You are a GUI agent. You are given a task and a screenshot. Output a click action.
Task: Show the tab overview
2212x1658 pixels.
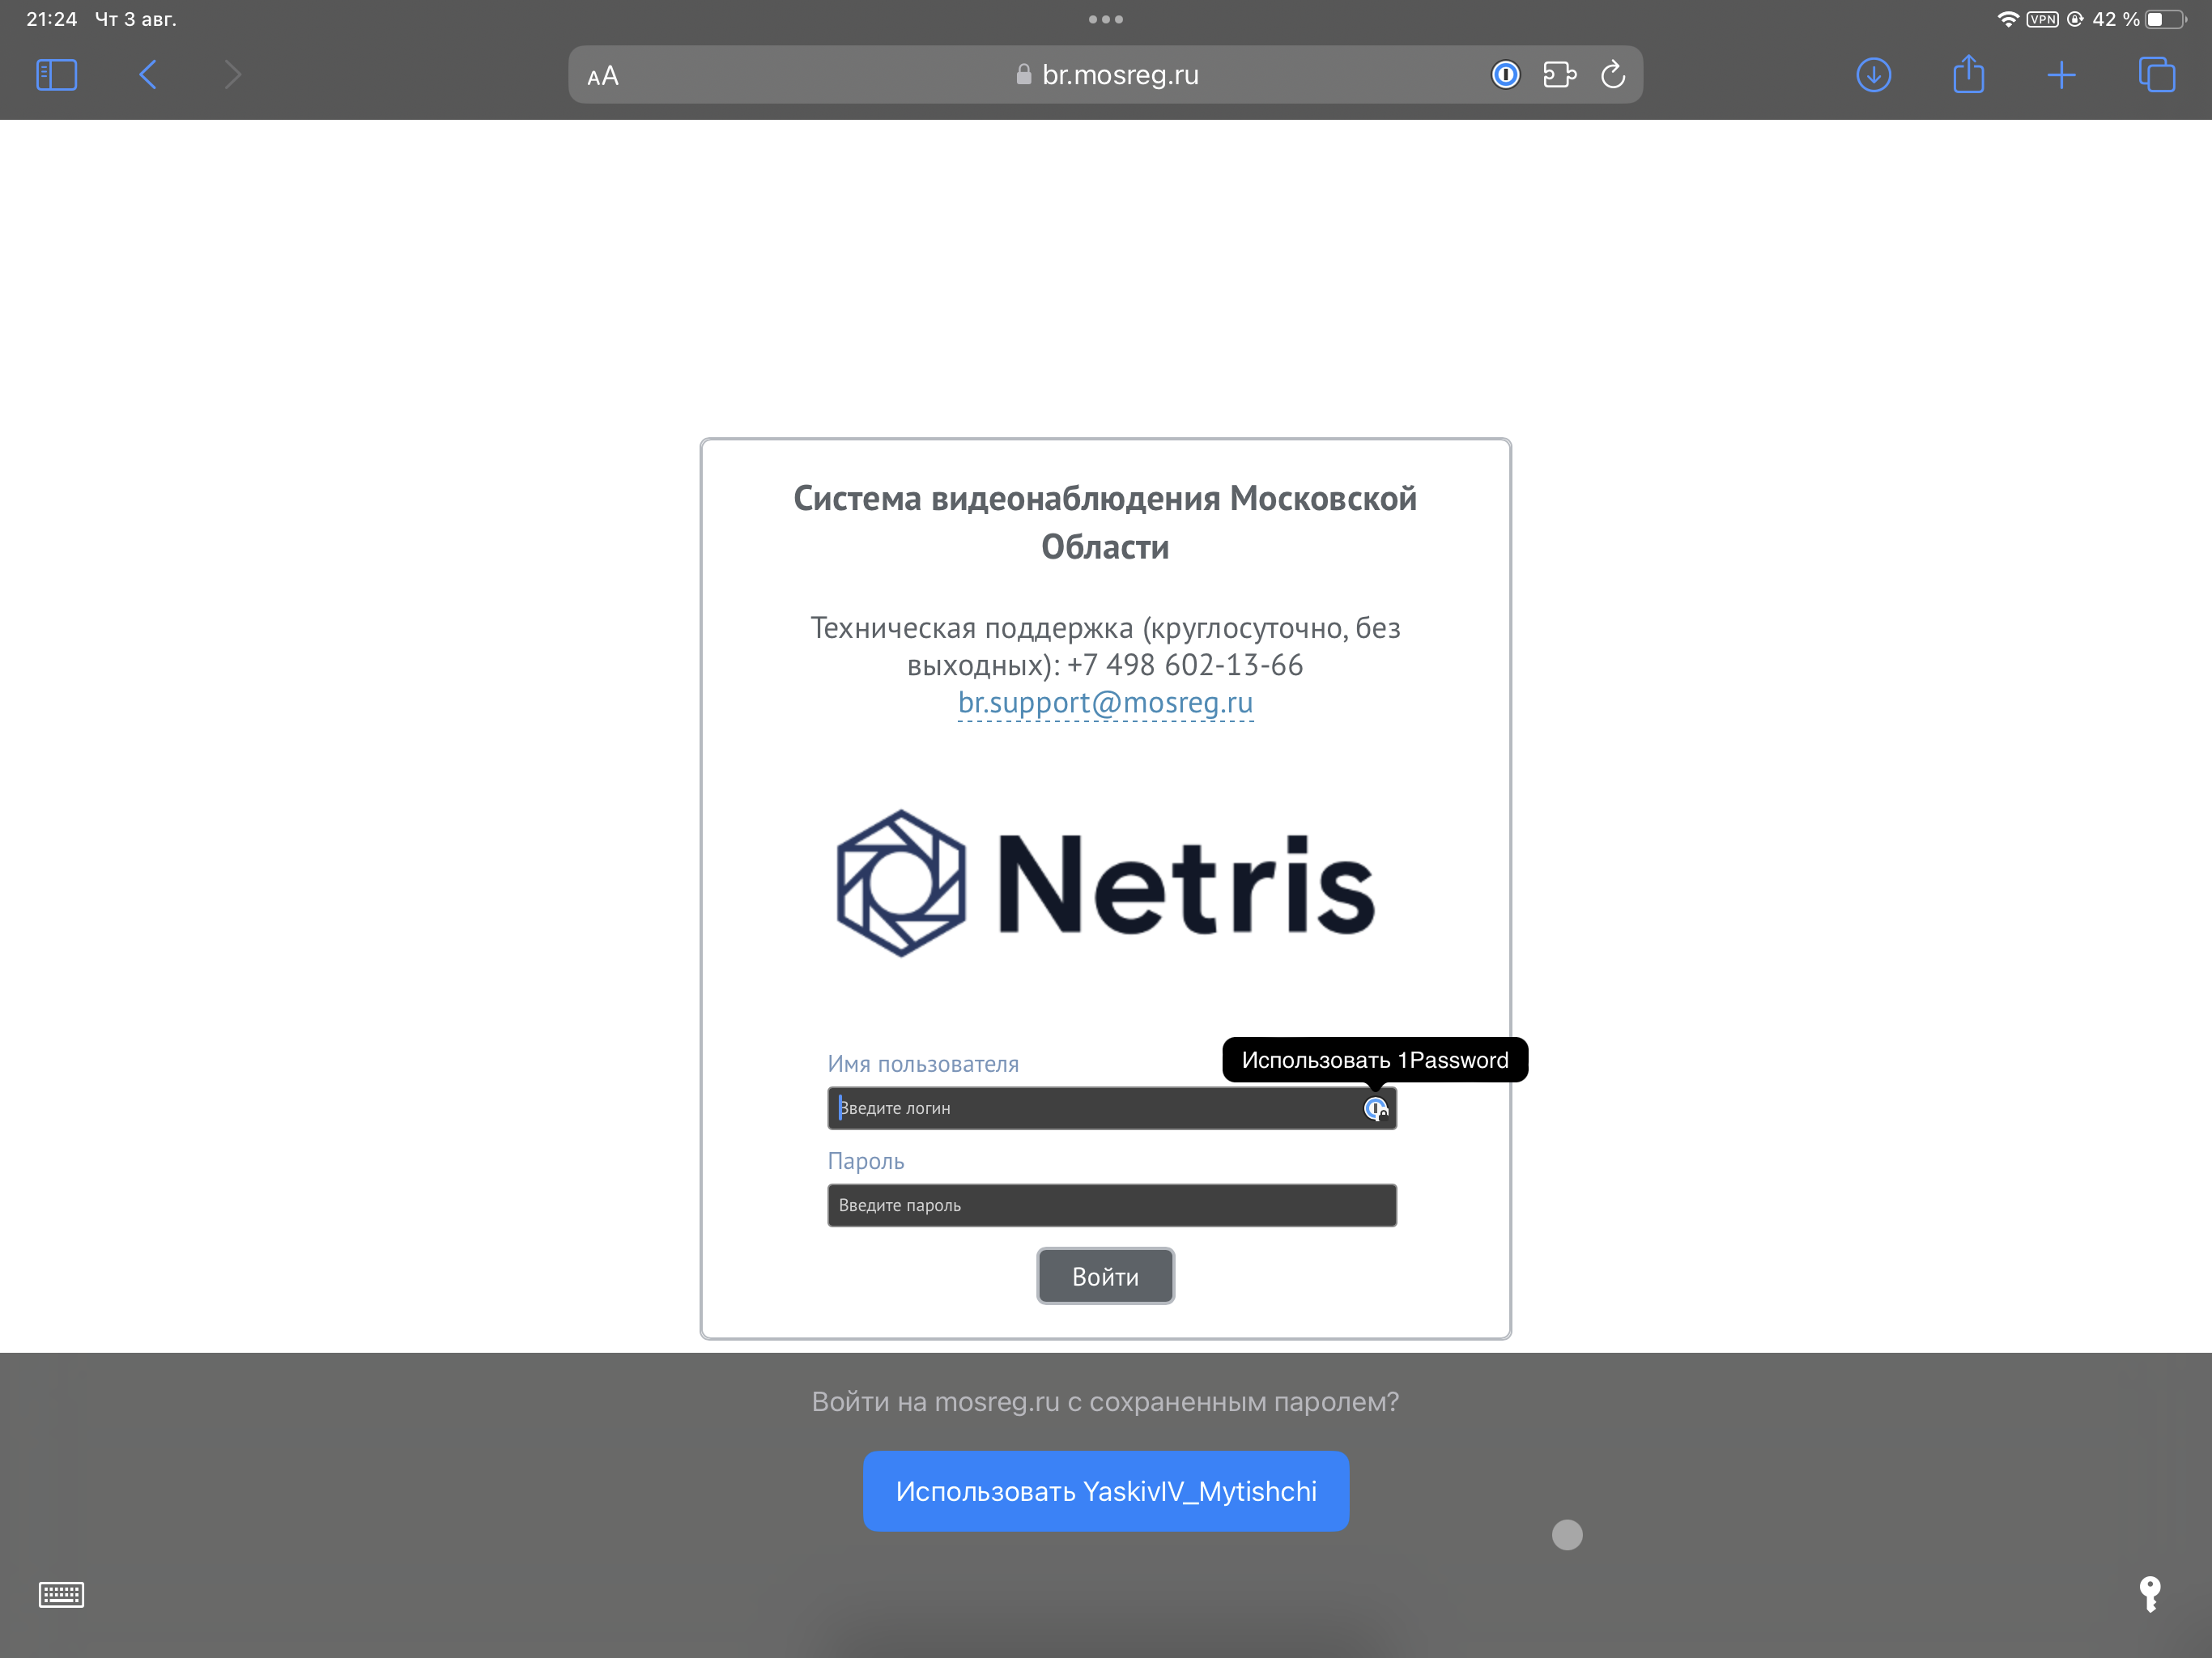(2156, 75)
